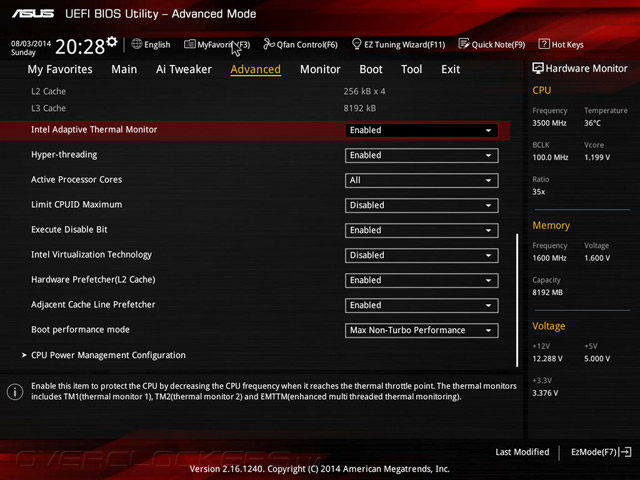Switch to the Tool tab
Viewport: 640px width, 480px height.
(411, 69)
